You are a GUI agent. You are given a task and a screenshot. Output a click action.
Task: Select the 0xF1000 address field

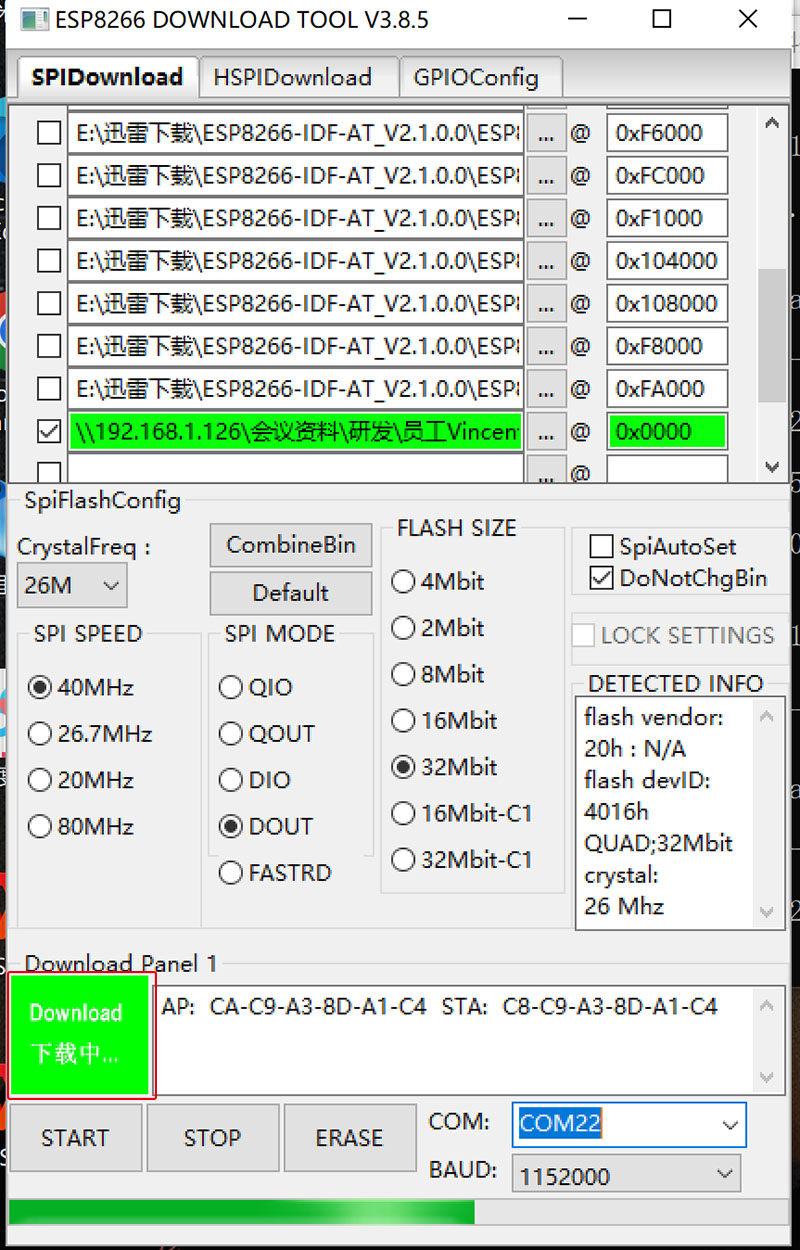click(667, 218)
